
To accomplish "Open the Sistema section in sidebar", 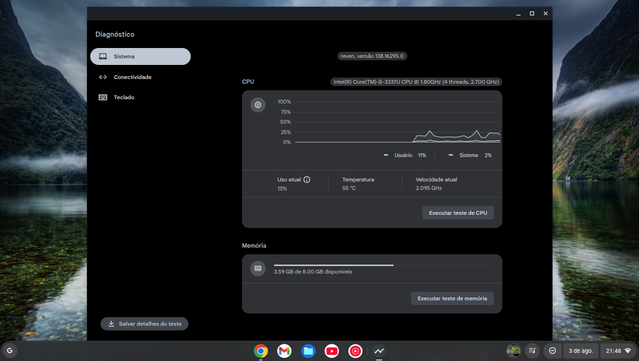I will pyautogui.click(x=140, y=56).
